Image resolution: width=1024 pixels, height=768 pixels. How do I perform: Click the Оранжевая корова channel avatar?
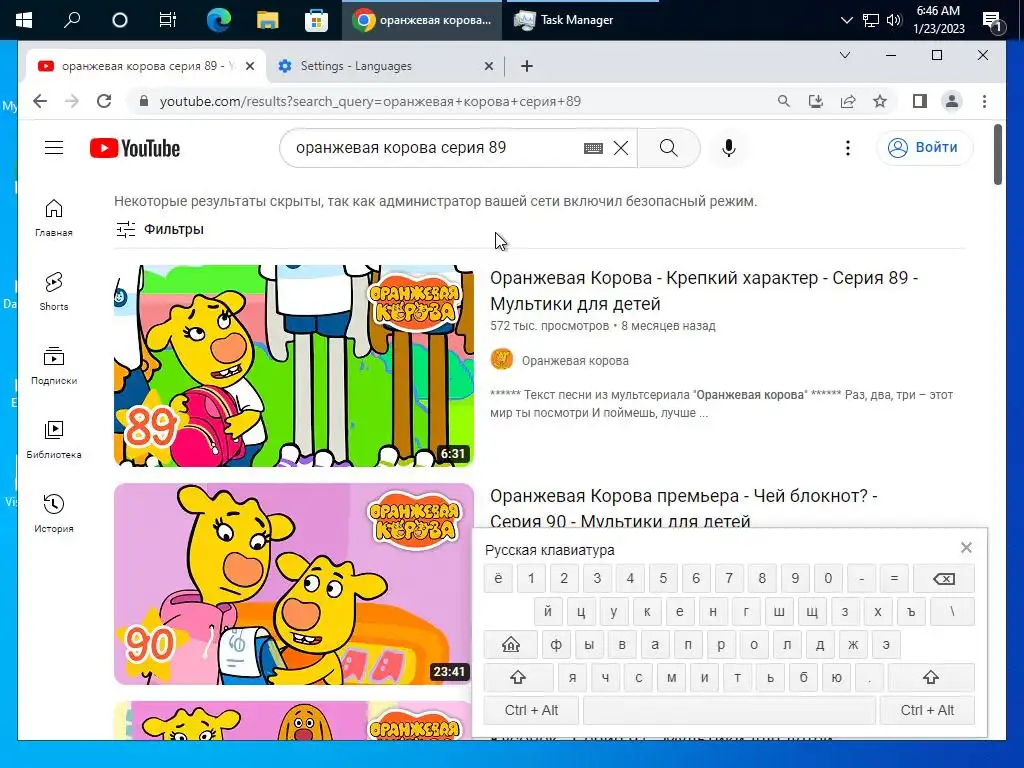coord(502,360)
